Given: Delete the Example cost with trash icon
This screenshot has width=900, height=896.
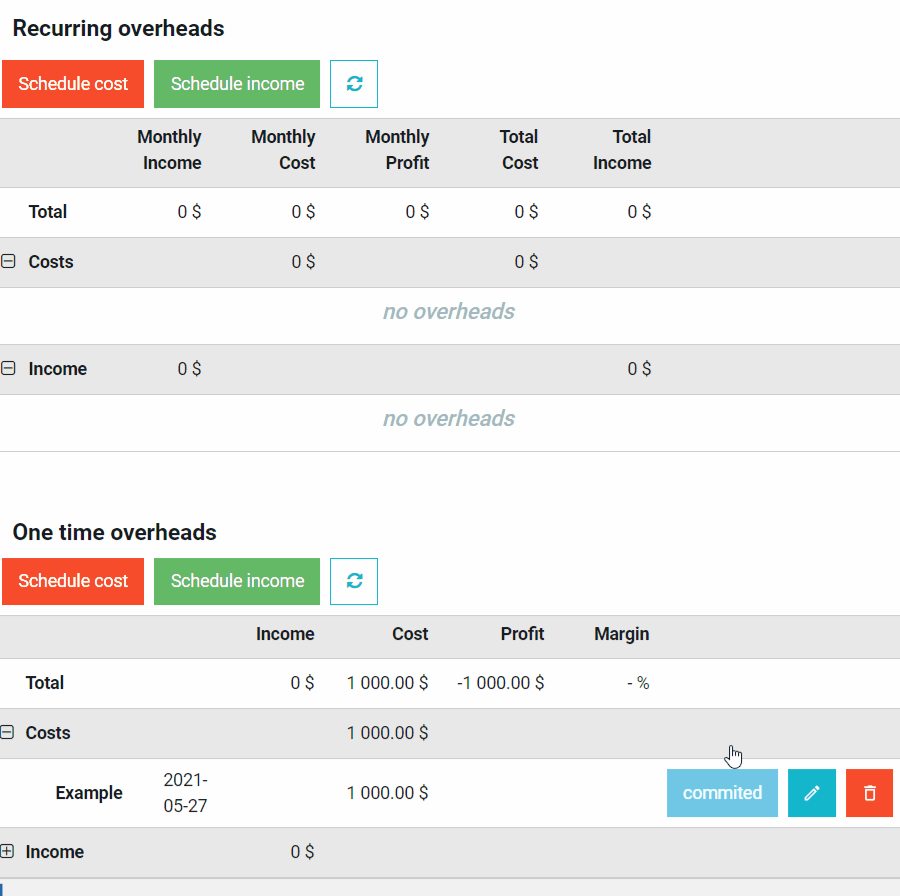Looking at the screenshot, I should point(869,793).
